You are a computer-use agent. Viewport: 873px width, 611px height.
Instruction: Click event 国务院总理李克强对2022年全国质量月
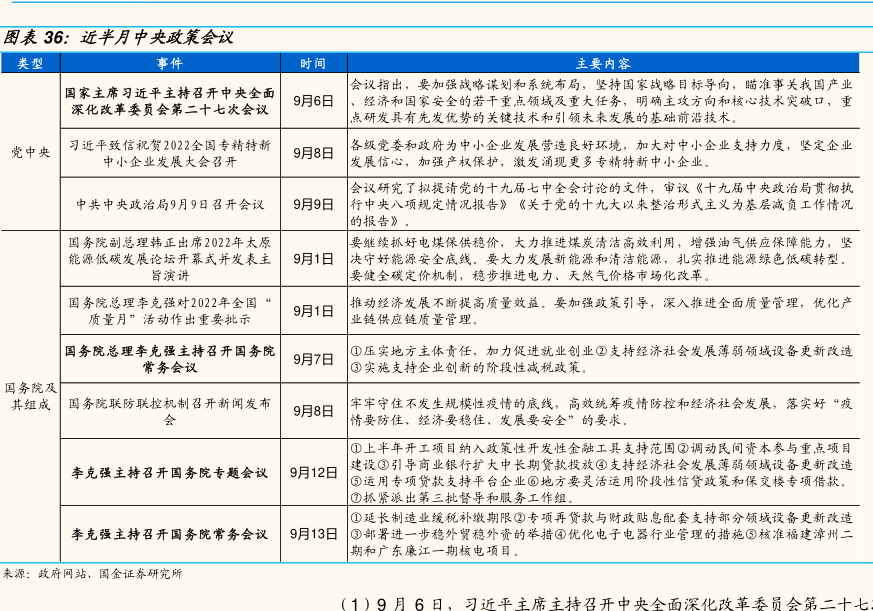(x=170, y=311)
